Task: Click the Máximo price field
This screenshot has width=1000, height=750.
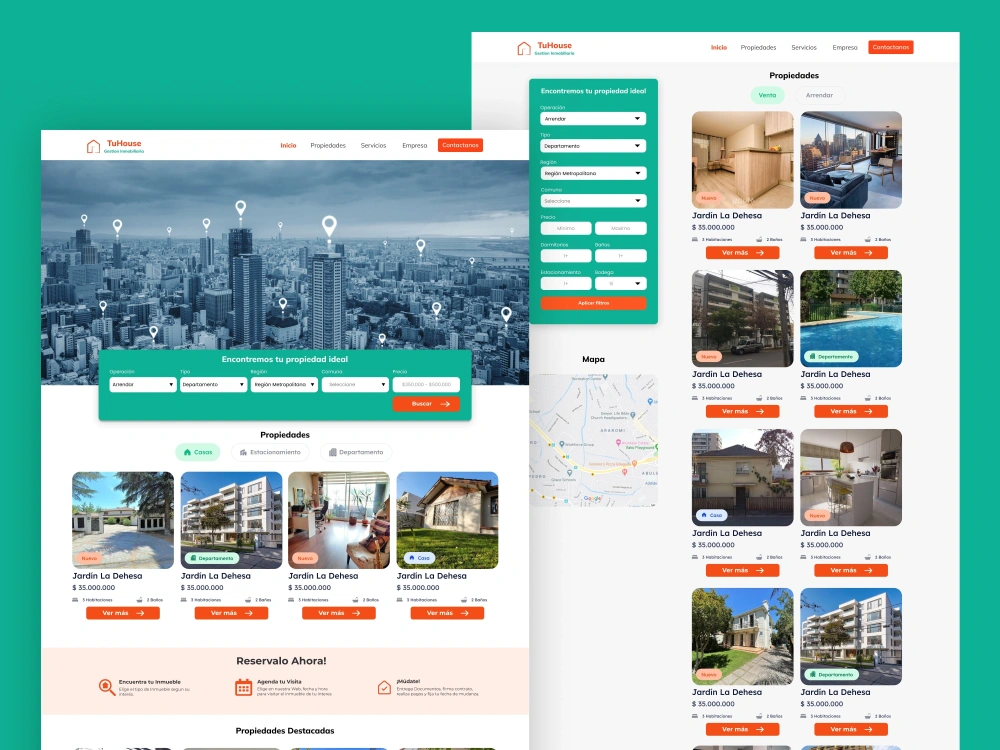Action: 621,228
